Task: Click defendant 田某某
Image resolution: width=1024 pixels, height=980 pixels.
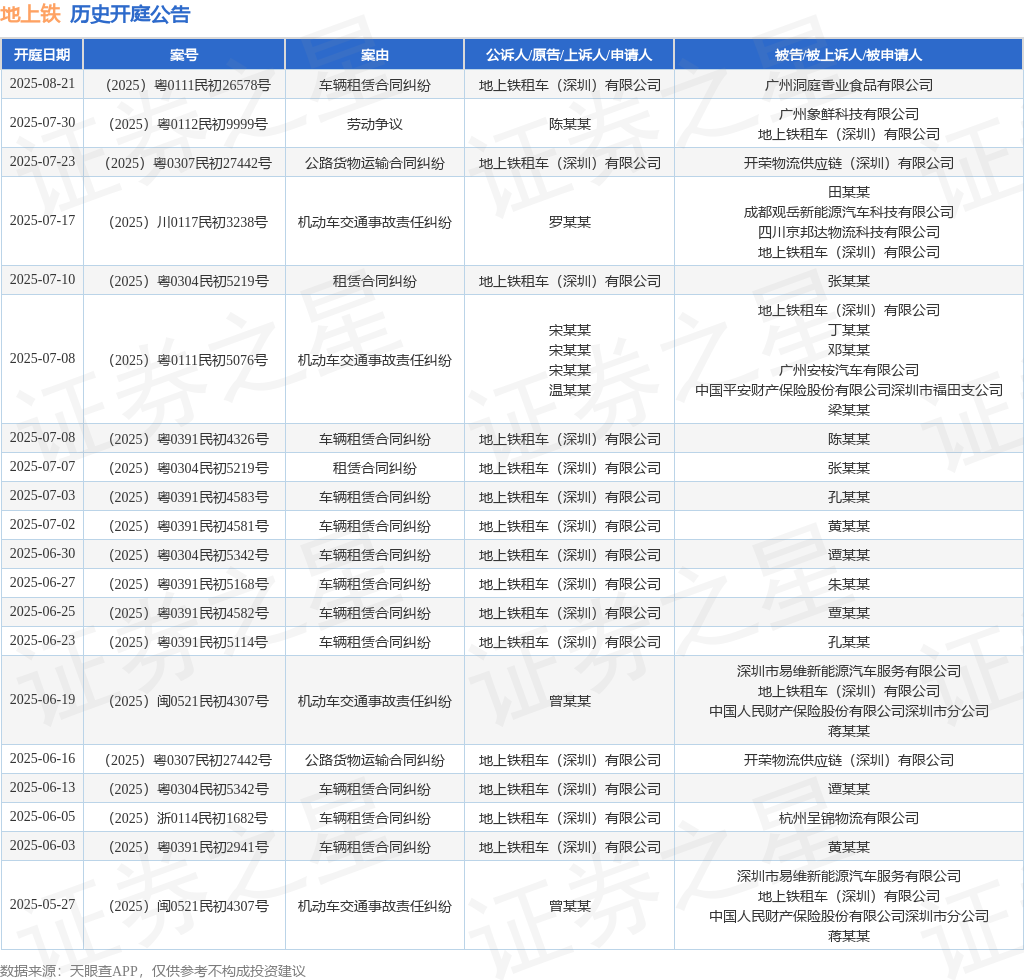Action: coord(849,192)
